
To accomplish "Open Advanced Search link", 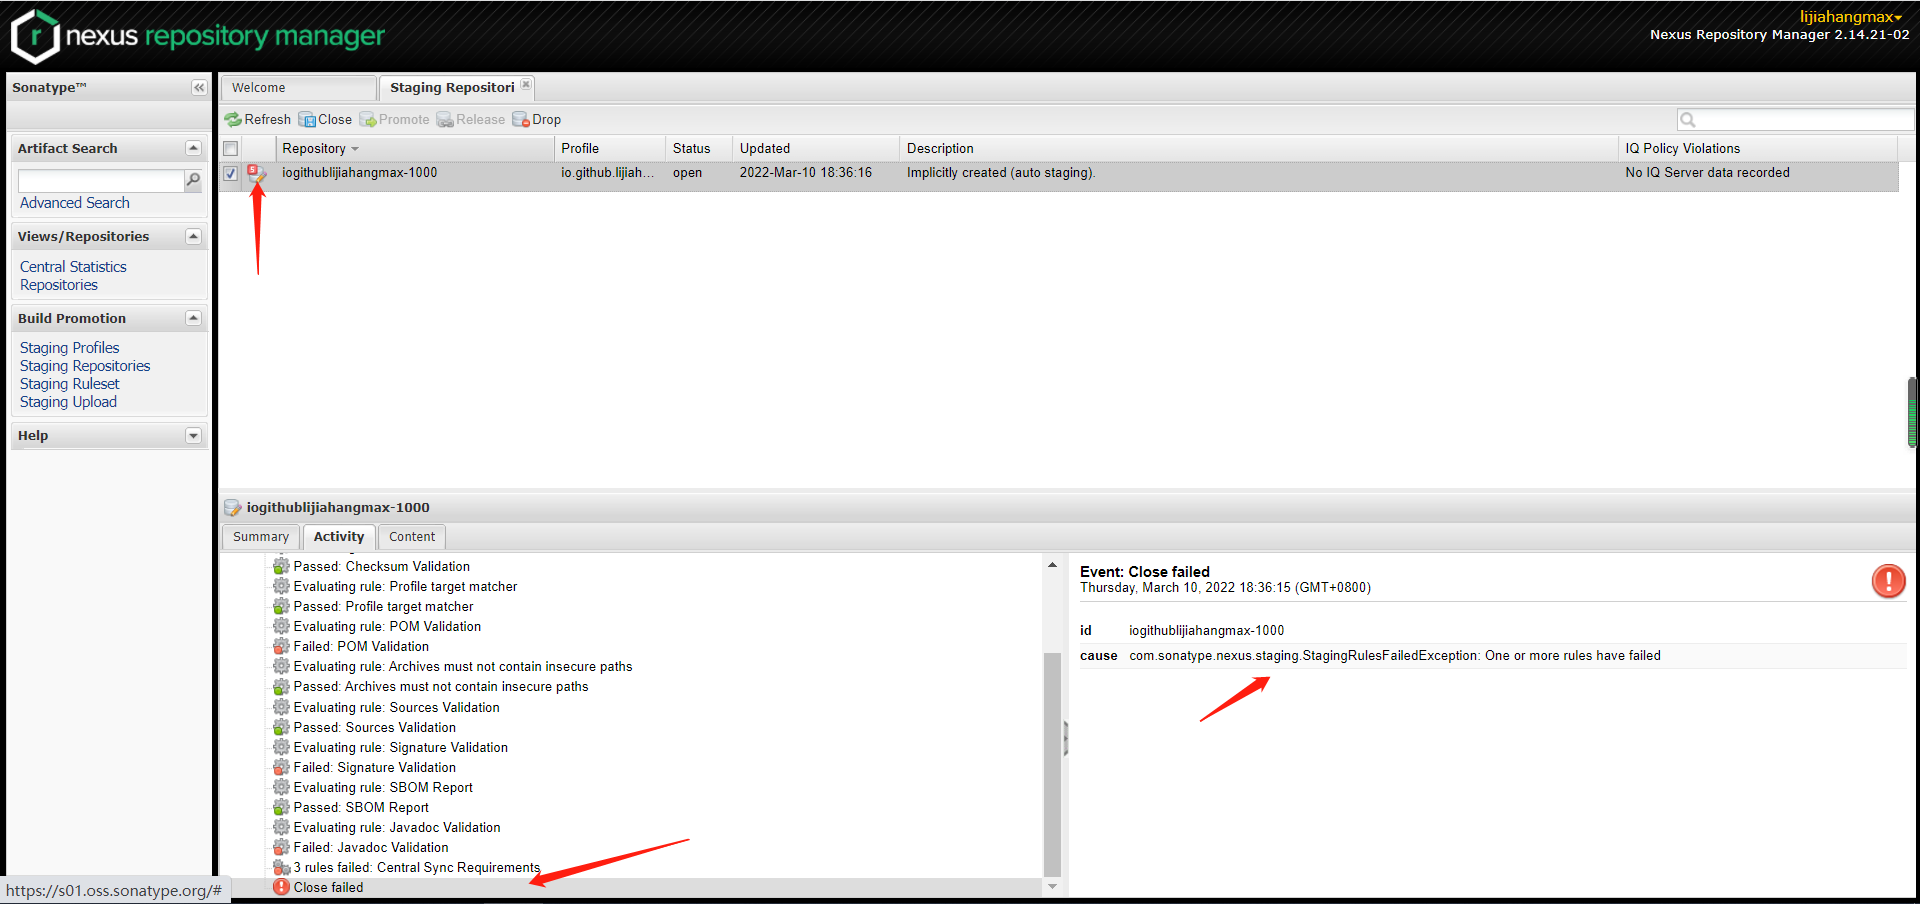I will 75,203.
